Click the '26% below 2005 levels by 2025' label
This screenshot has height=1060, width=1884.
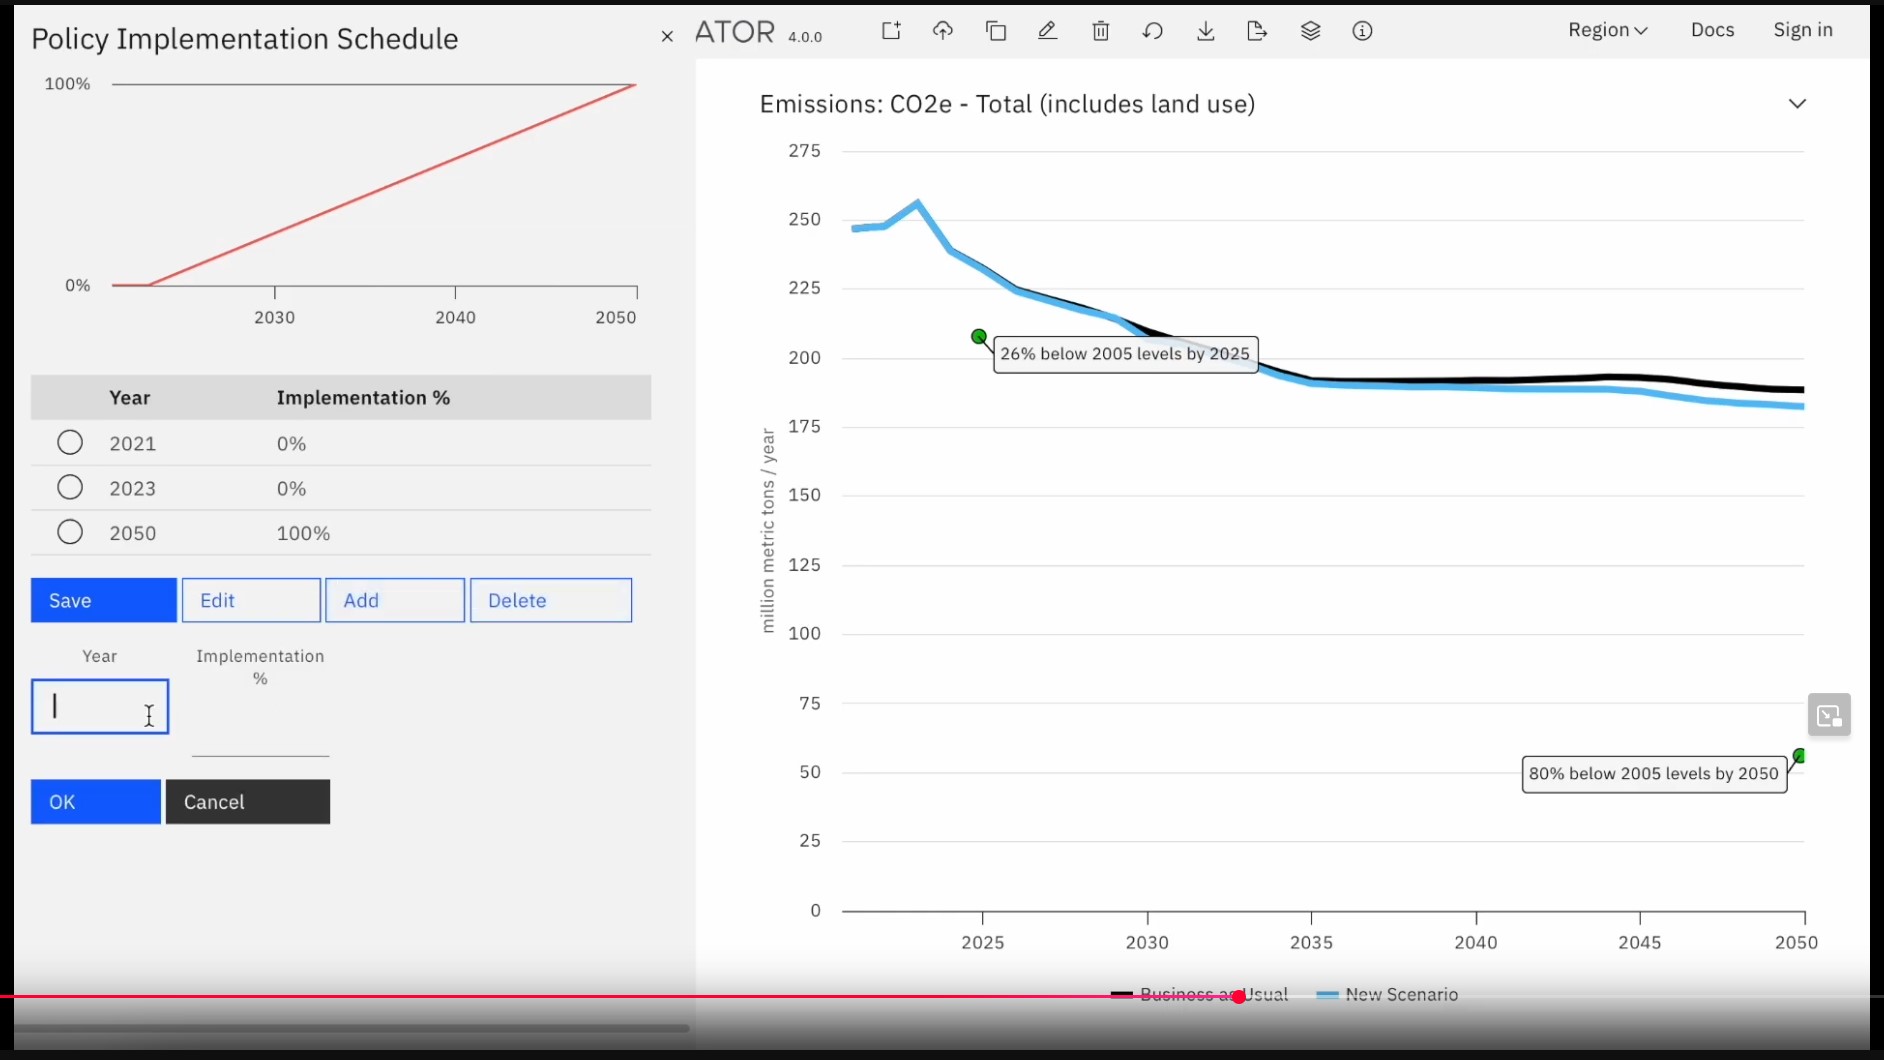pyautogui.click(x=1125, y=354)
